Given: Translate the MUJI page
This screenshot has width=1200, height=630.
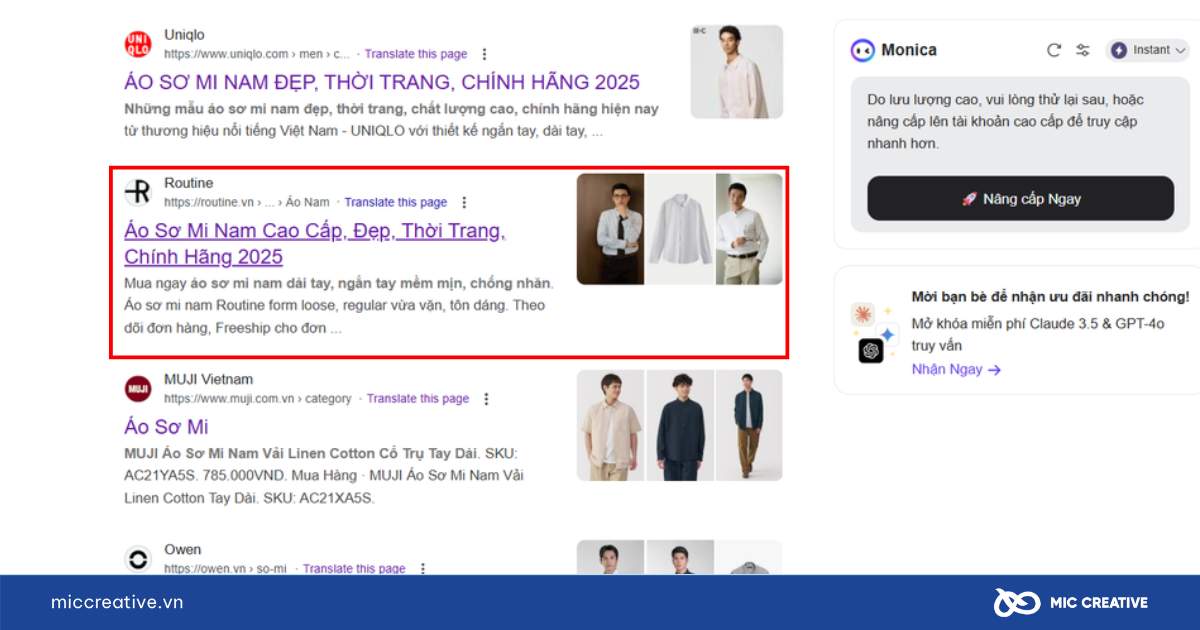Looking at the screenshot, I should (418, 399).
